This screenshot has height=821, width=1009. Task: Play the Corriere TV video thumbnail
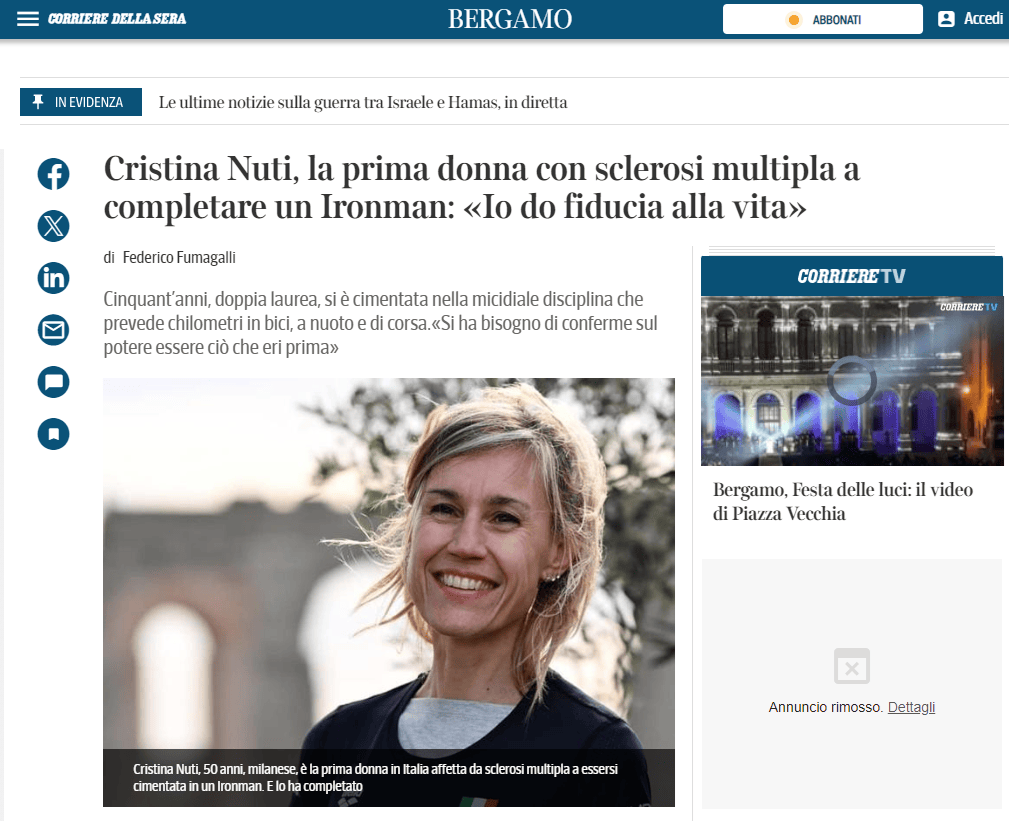852,381
